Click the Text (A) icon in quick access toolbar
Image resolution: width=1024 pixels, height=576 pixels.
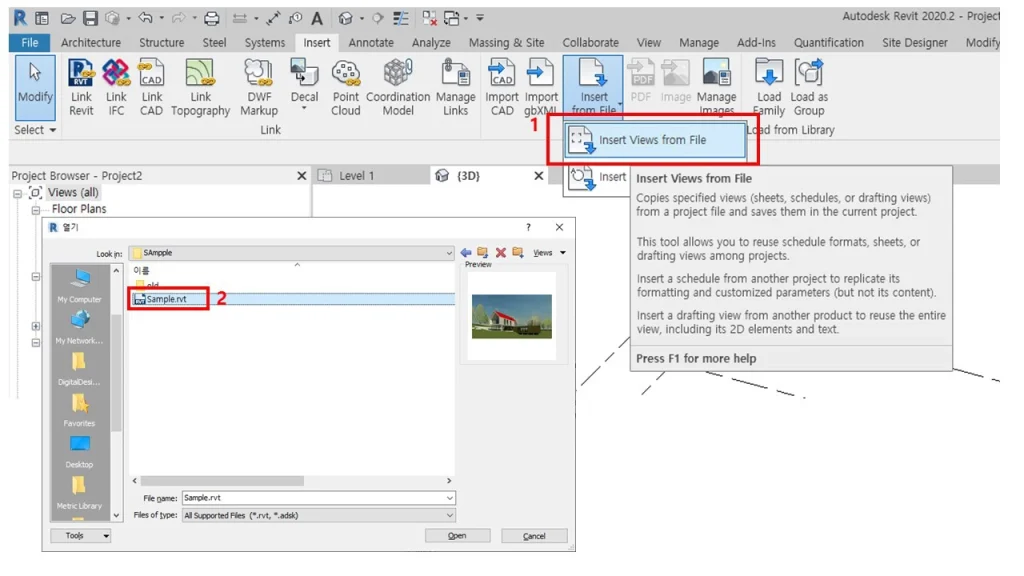click(317, 18)
